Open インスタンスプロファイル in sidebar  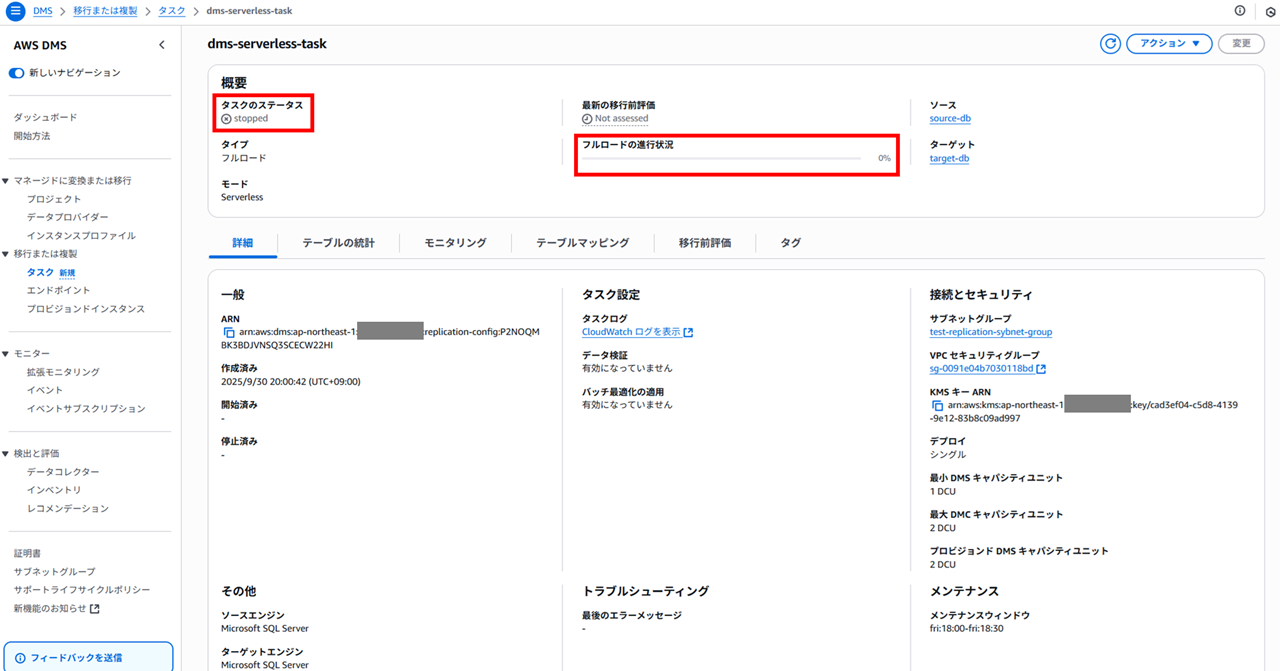click(81, 236)
